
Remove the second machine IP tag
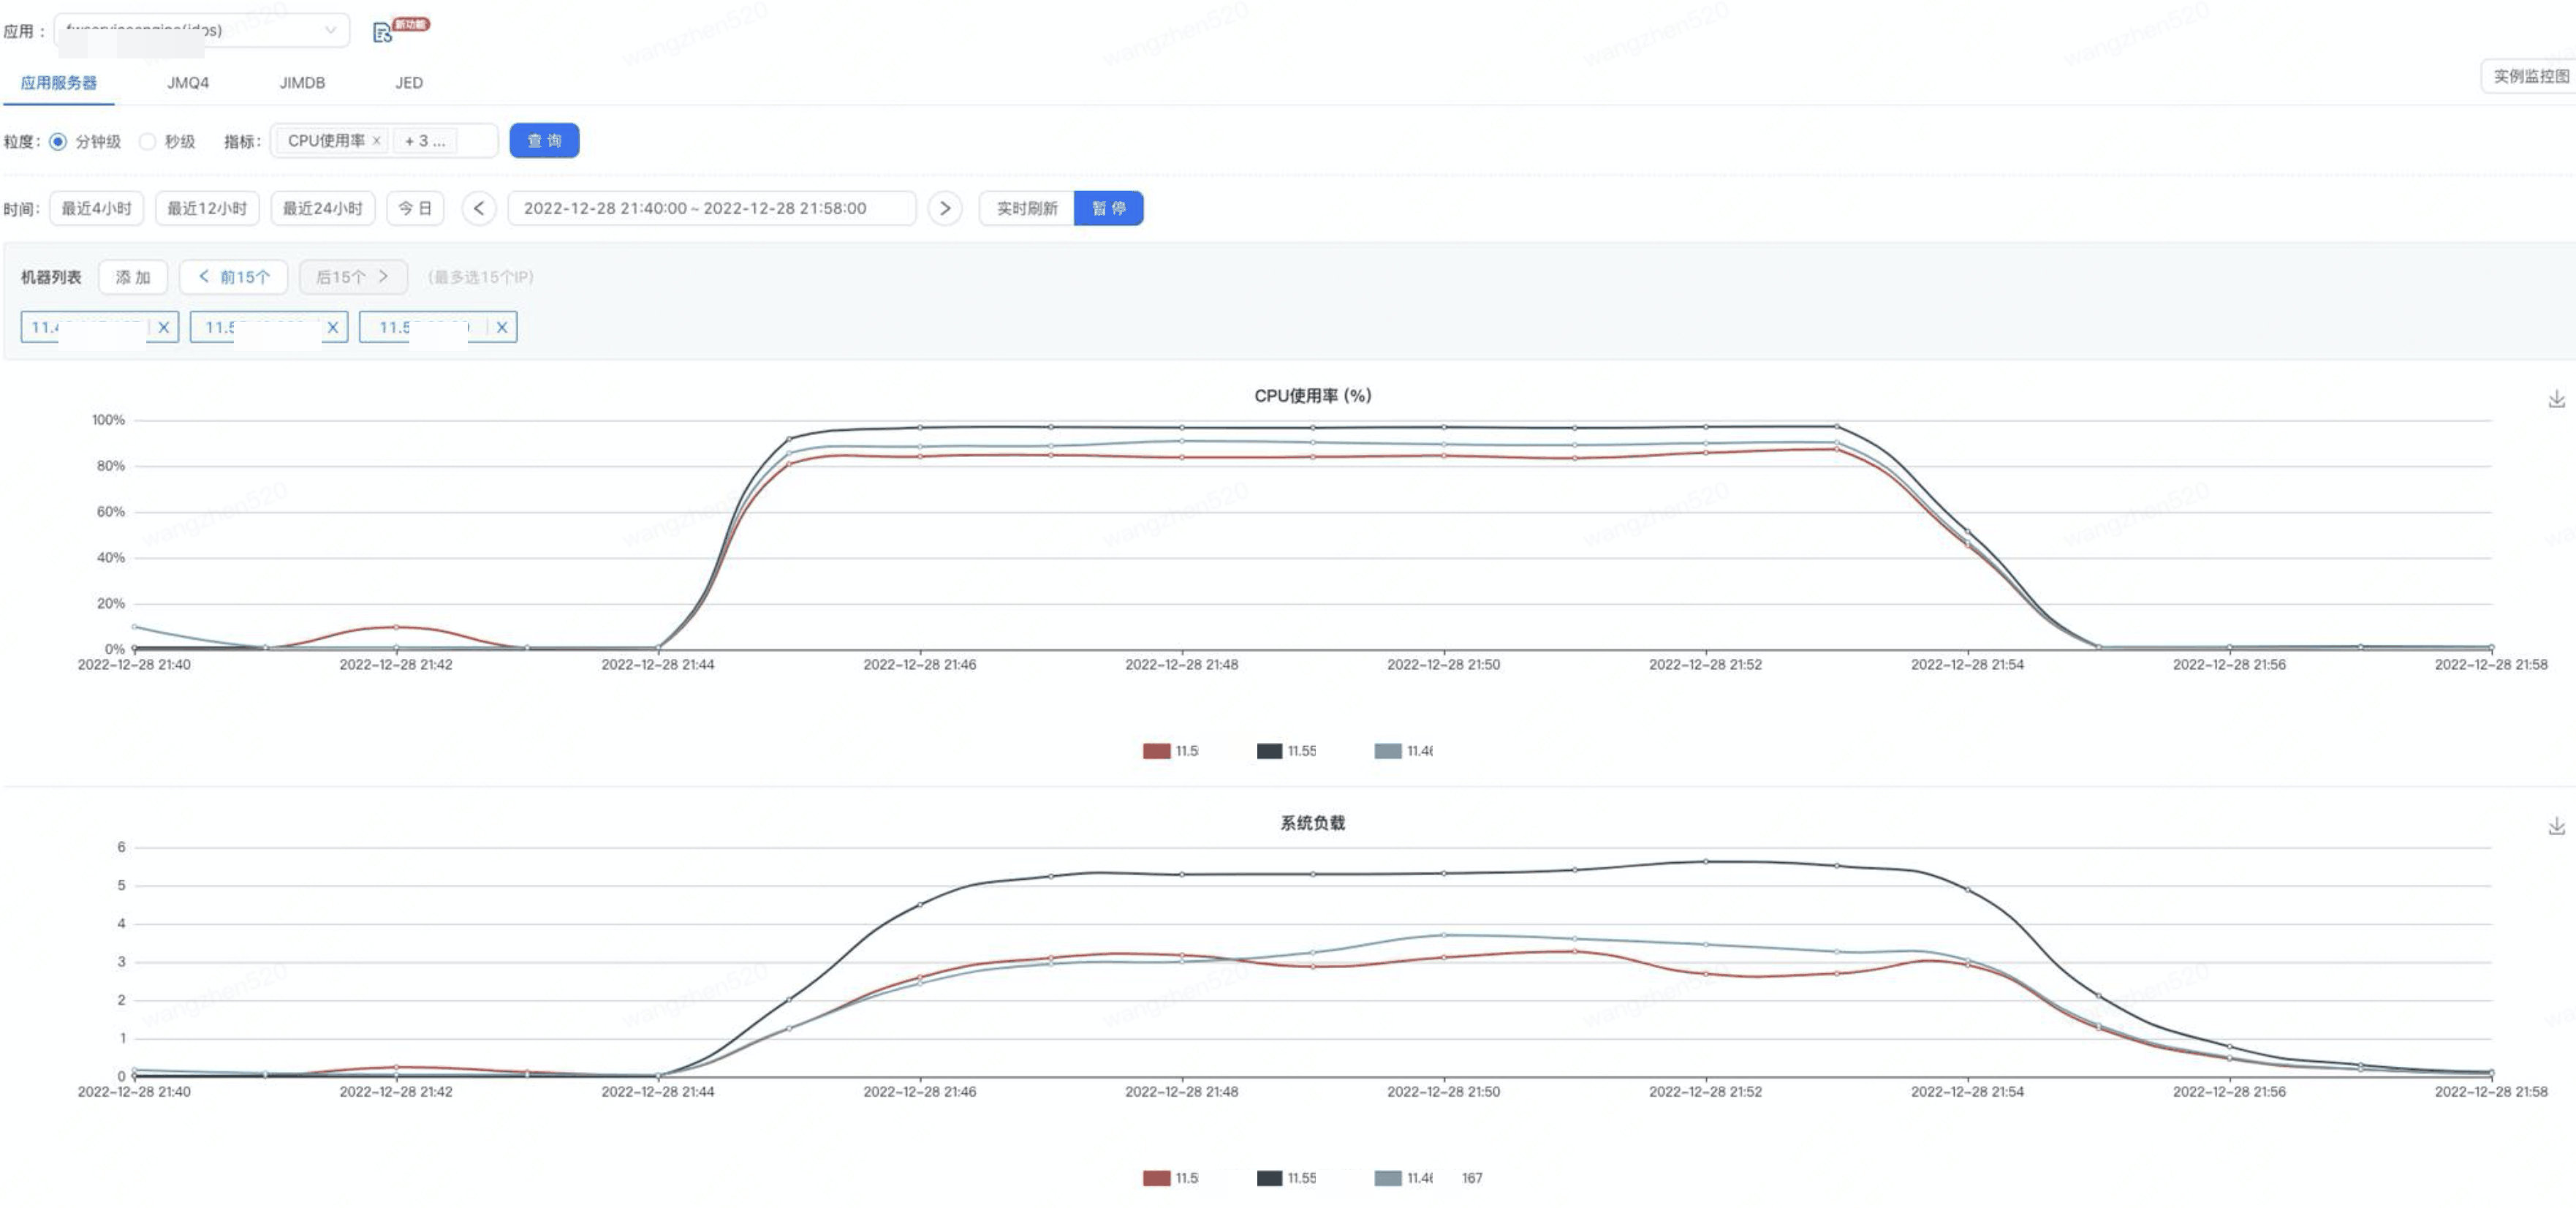click(333, 327)
